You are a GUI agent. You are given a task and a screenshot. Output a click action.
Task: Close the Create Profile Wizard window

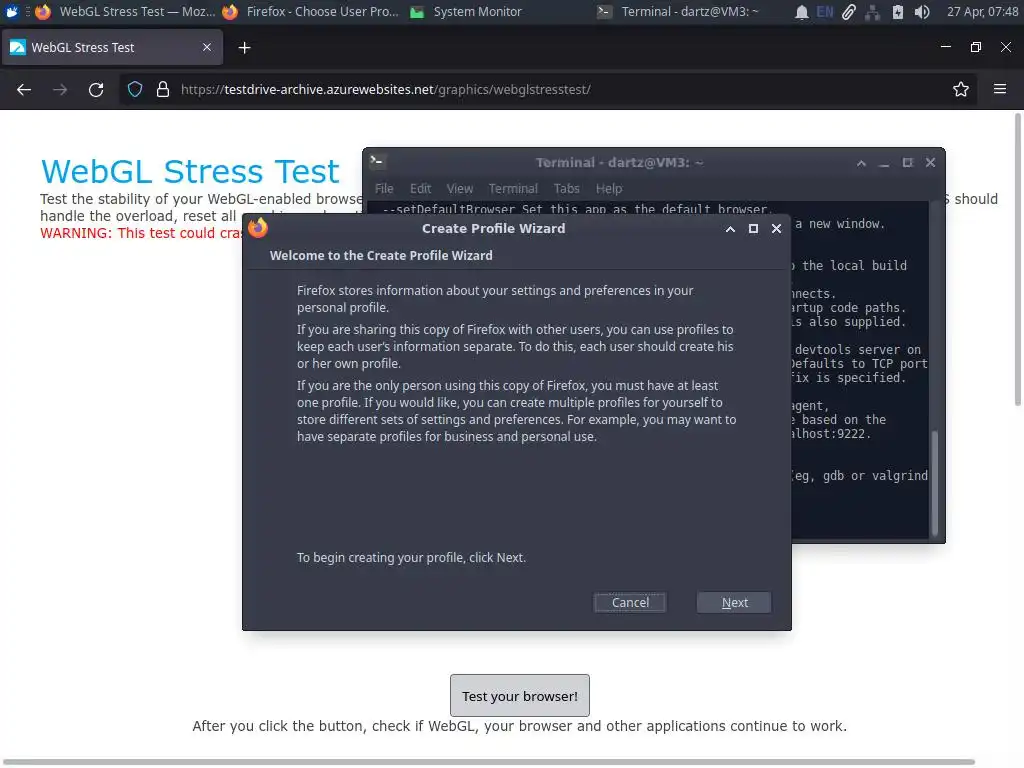click(x=776, y=229)
